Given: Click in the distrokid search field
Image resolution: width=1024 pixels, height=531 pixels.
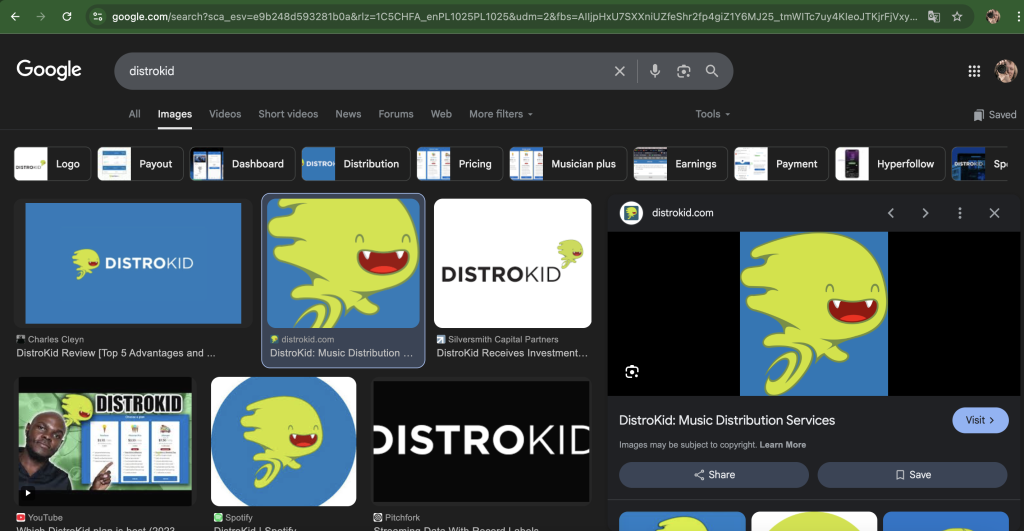Looking at the screenshot, I should pyautogui.click(x=366, y=71).
